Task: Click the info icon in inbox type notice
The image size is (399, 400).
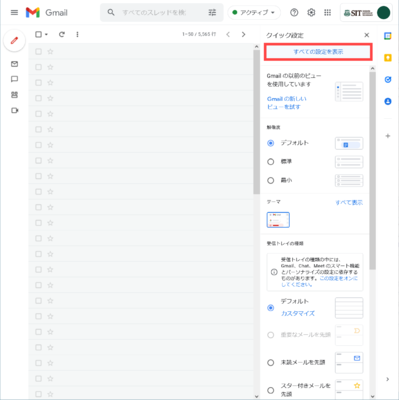Action: 274,272
